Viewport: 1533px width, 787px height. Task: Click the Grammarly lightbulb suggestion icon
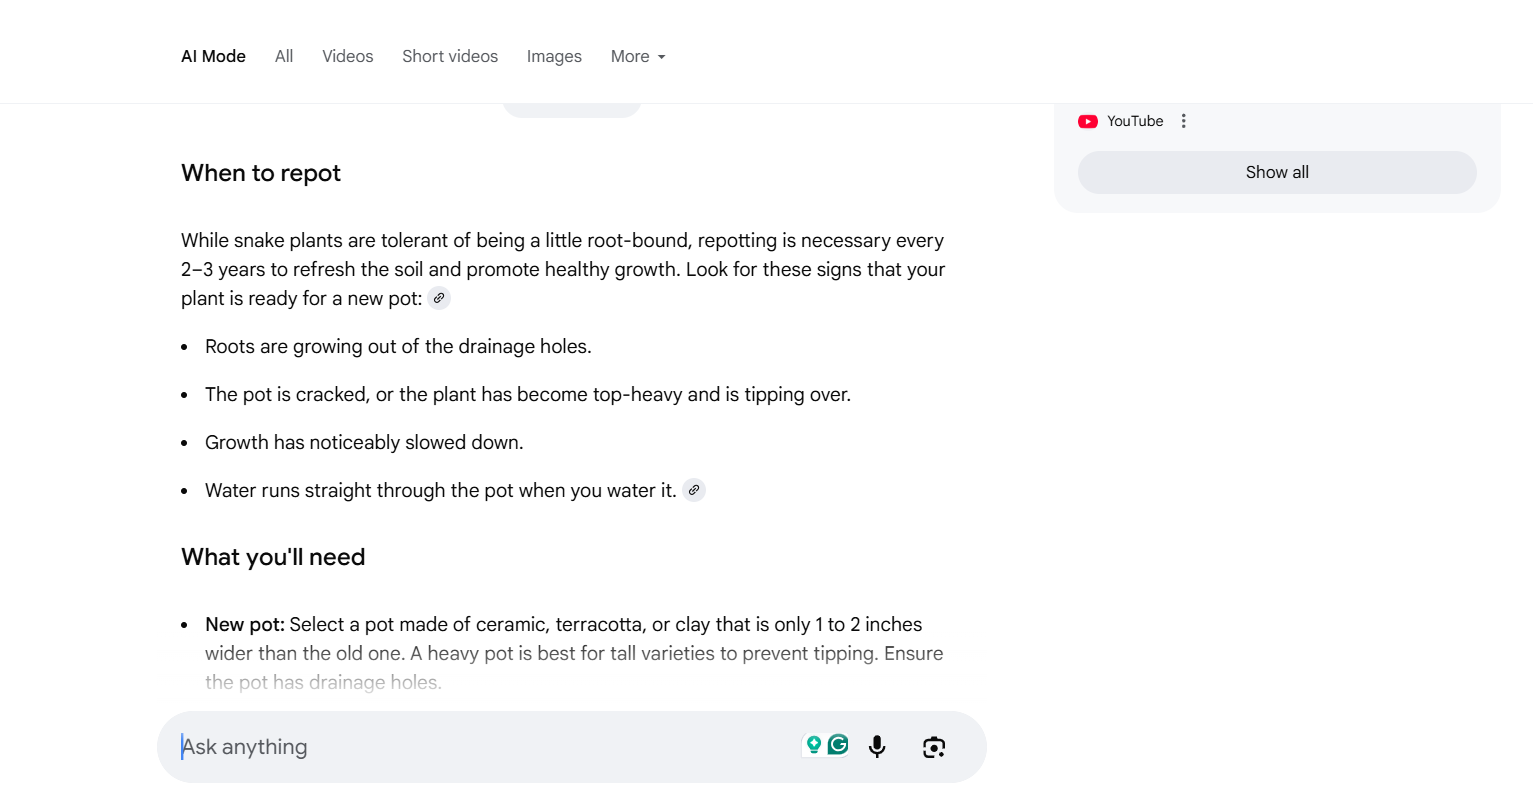click(x=814, y=744)
